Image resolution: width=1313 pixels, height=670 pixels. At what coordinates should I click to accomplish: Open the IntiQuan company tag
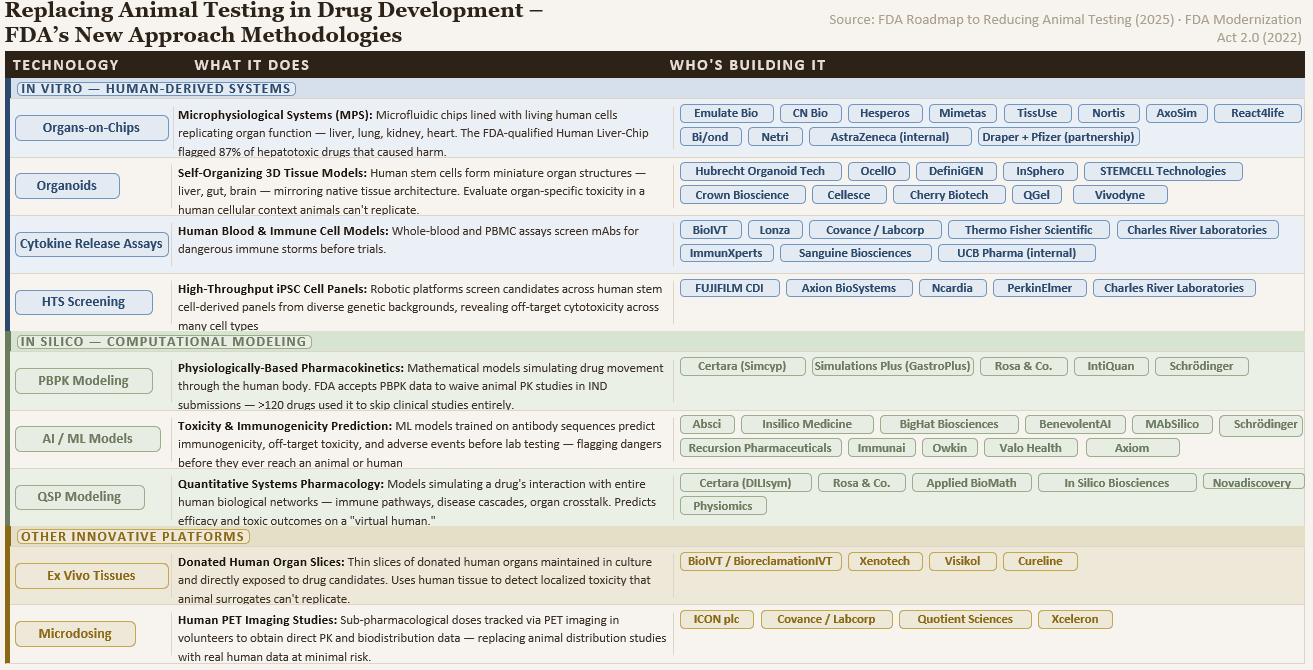tap(1111, 367)
